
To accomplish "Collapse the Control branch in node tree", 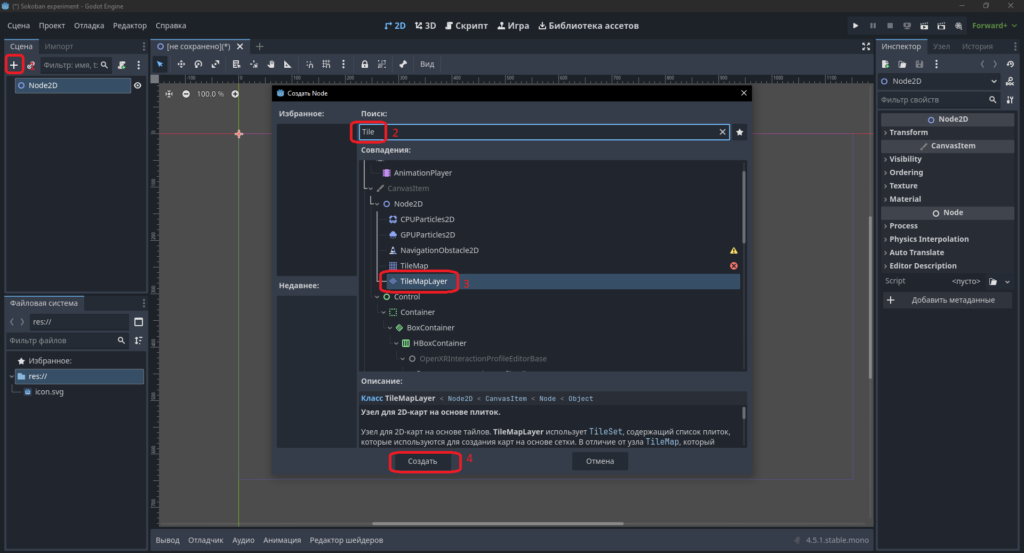I will click(377, 297).
